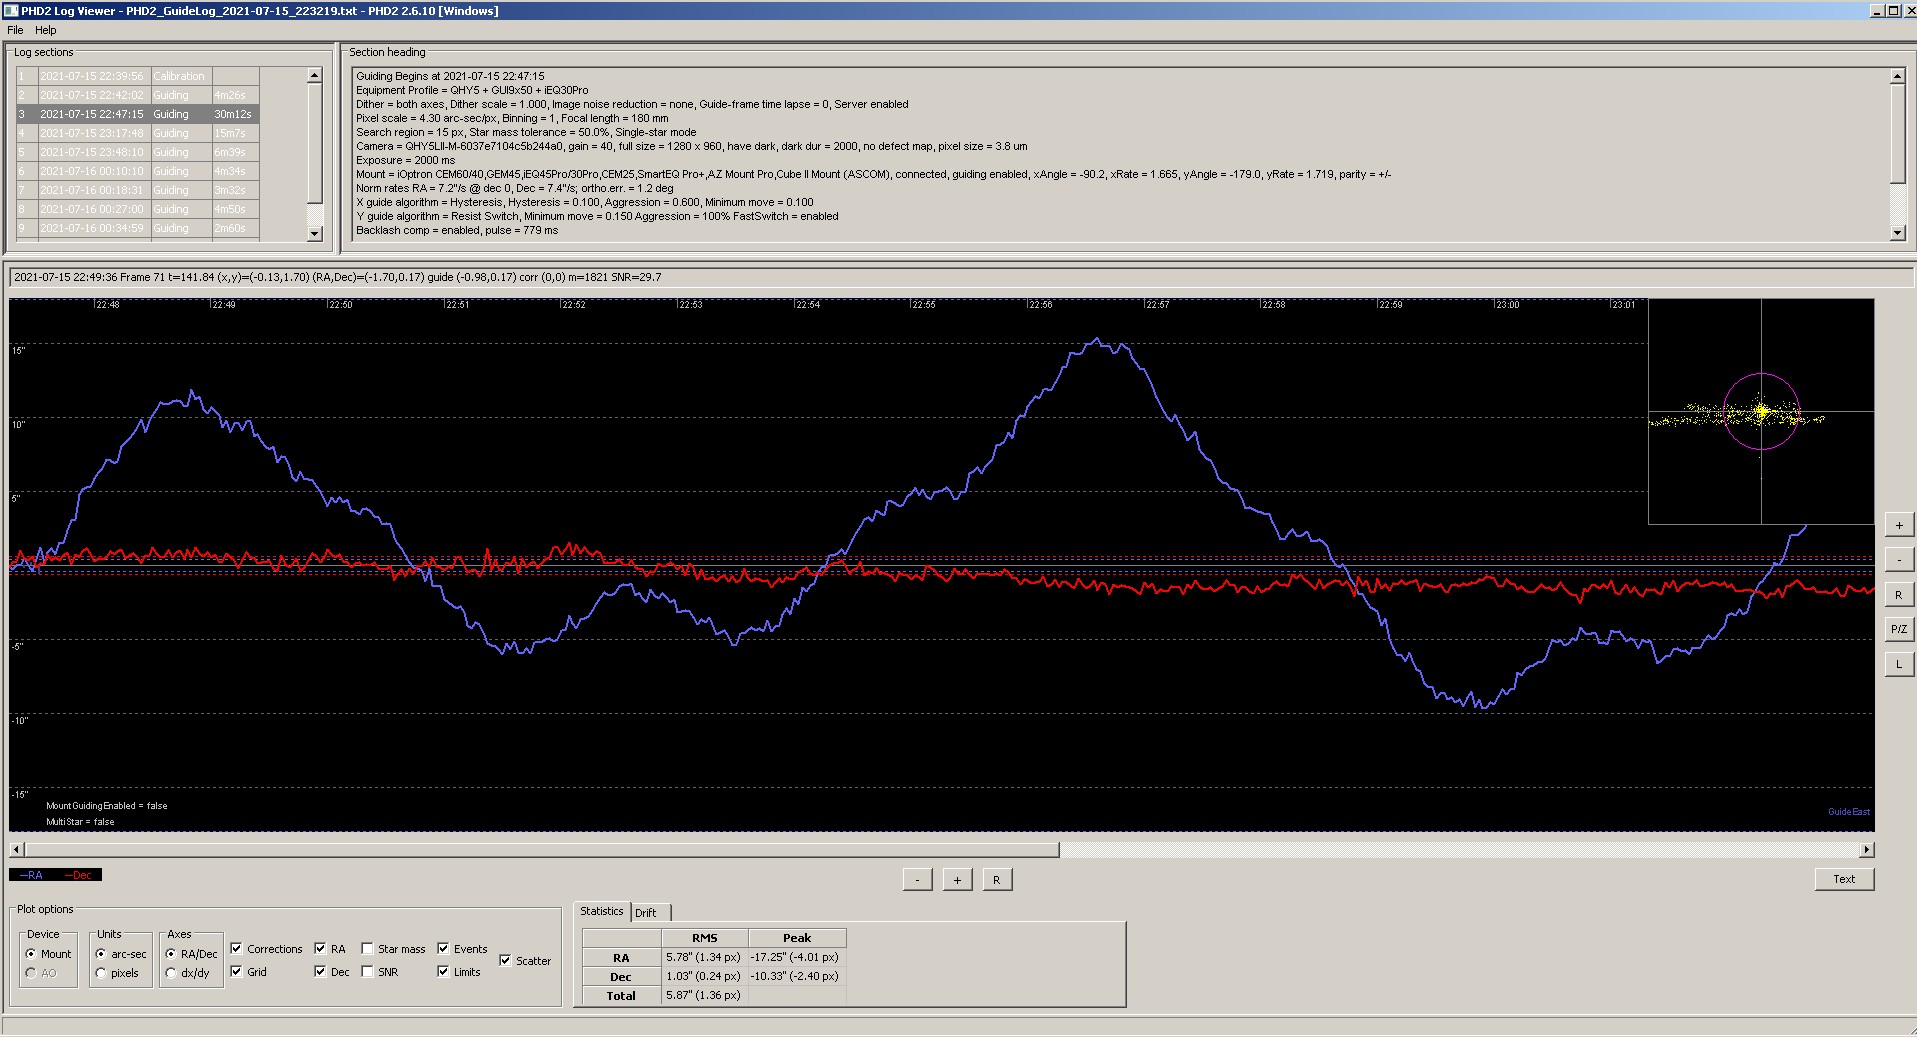
Task: Click the RMS column header
Action: [x=704, y=938]
